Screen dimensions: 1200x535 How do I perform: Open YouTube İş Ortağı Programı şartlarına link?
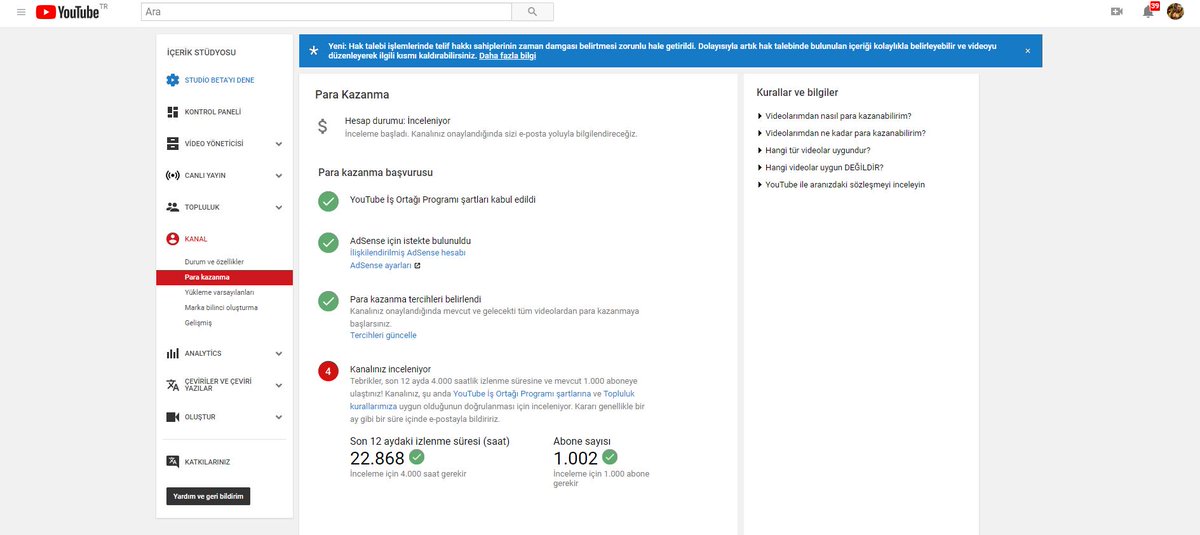click(x=523, y=394)
